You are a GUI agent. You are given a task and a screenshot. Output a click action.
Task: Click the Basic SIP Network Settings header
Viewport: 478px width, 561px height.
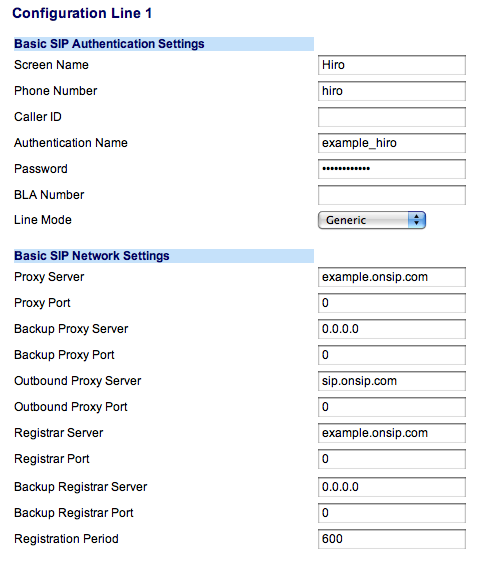click(x=164, y=256)
